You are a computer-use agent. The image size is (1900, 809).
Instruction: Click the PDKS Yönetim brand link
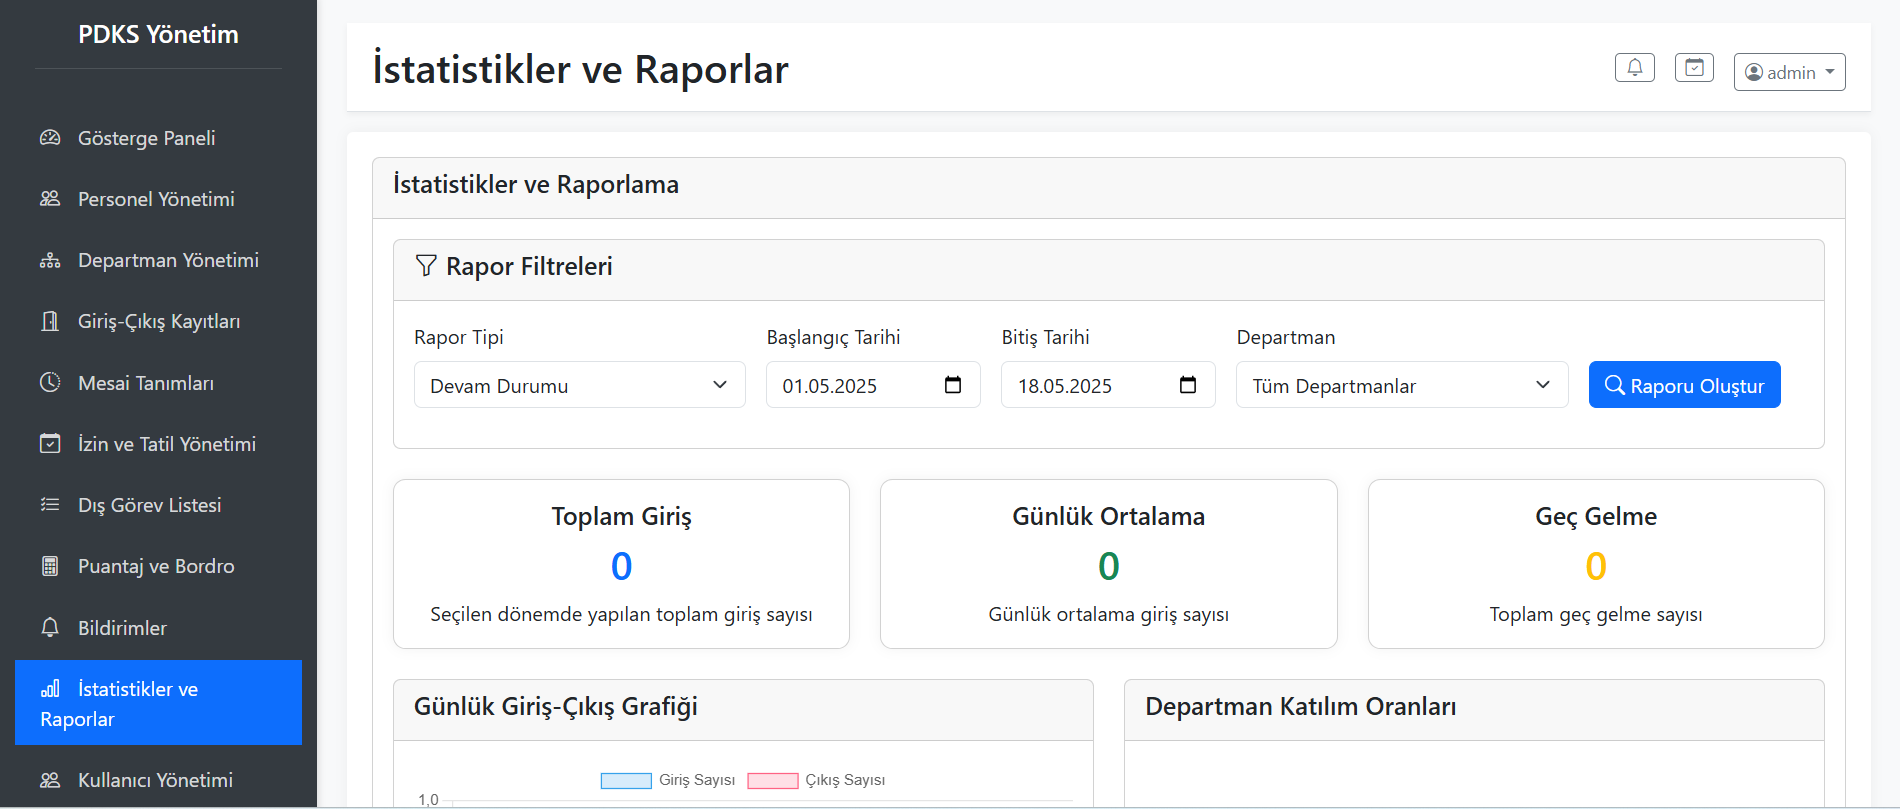(158, 34)
